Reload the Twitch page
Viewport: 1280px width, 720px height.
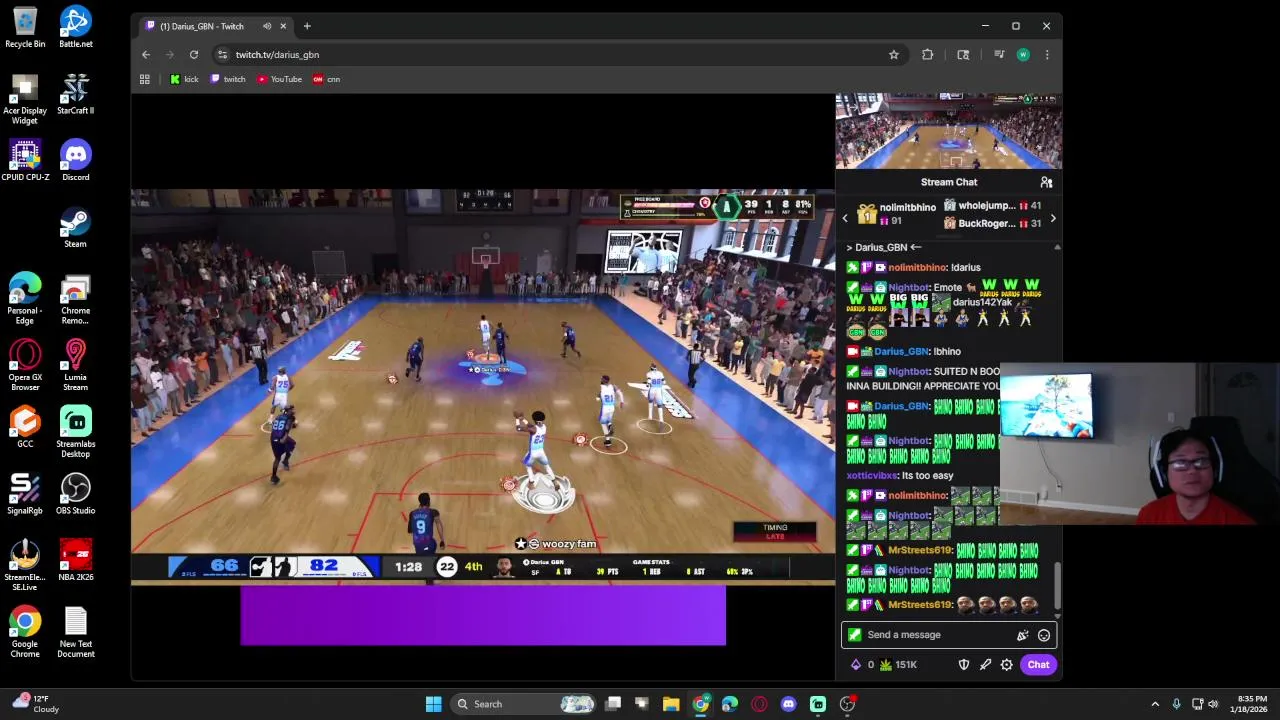tap(194, 55)
